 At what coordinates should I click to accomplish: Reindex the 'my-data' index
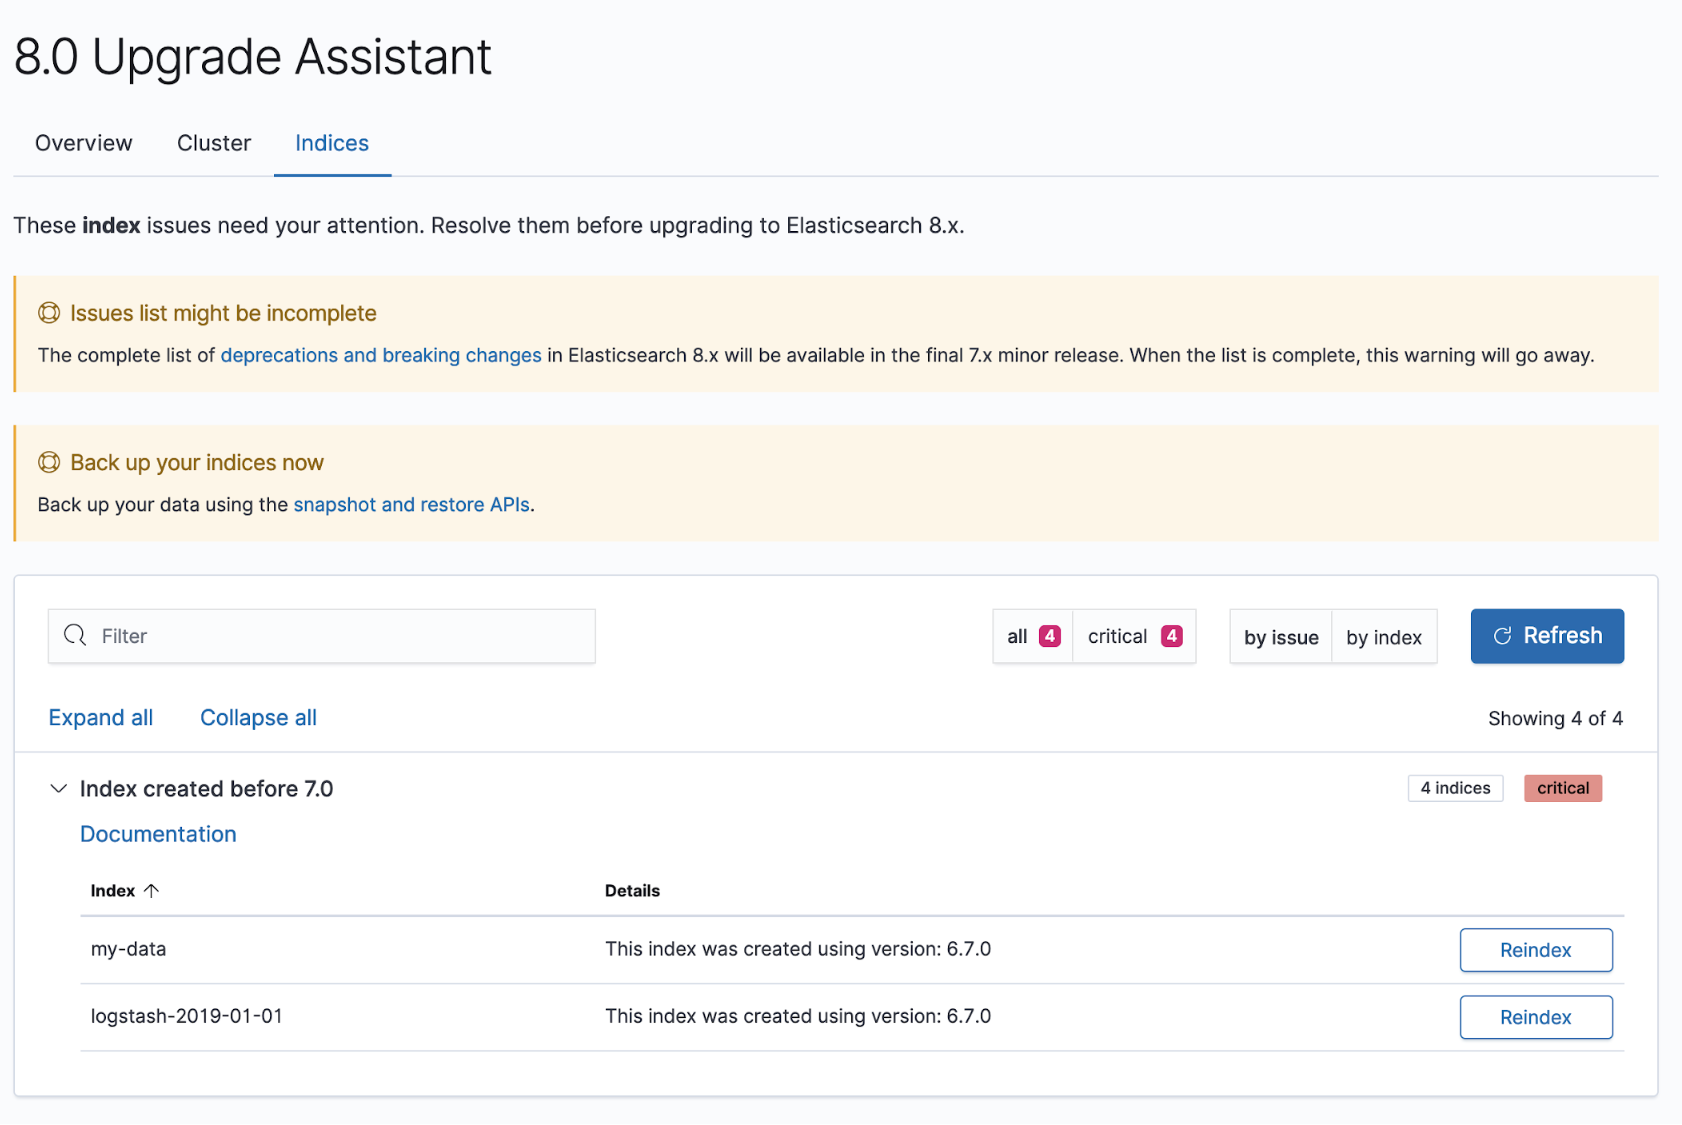click(1535, 949)
